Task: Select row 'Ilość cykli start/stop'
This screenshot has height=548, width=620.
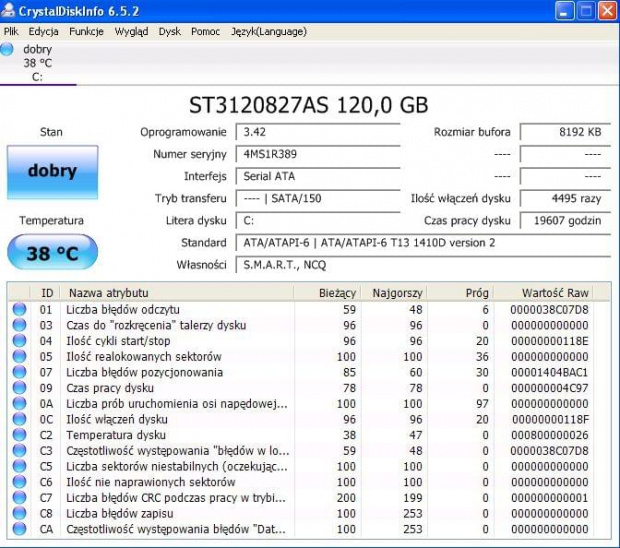Action: tap(309, 341)
